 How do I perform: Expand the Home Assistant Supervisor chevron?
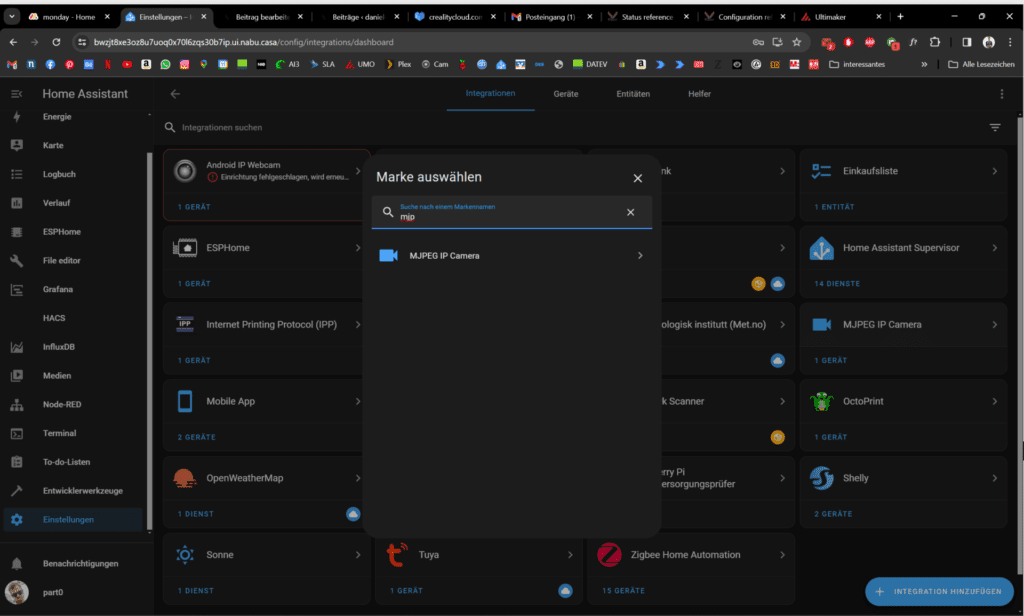pos(995,248)
